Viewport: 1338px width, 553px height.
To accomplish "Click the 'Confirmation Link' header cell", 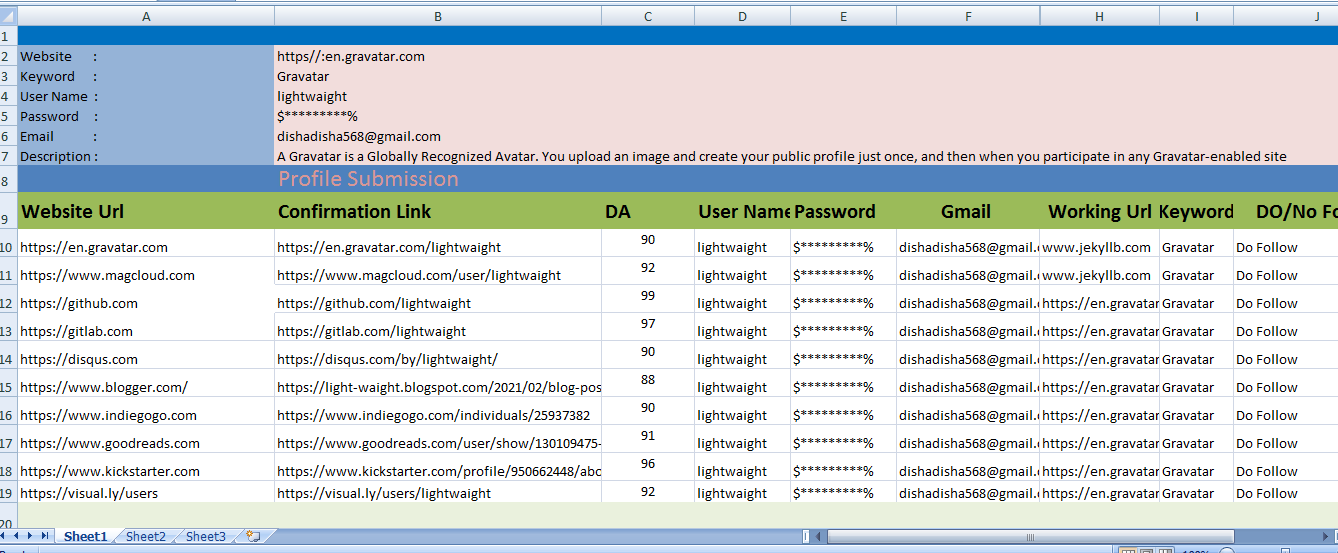I will tap(438, 211).
